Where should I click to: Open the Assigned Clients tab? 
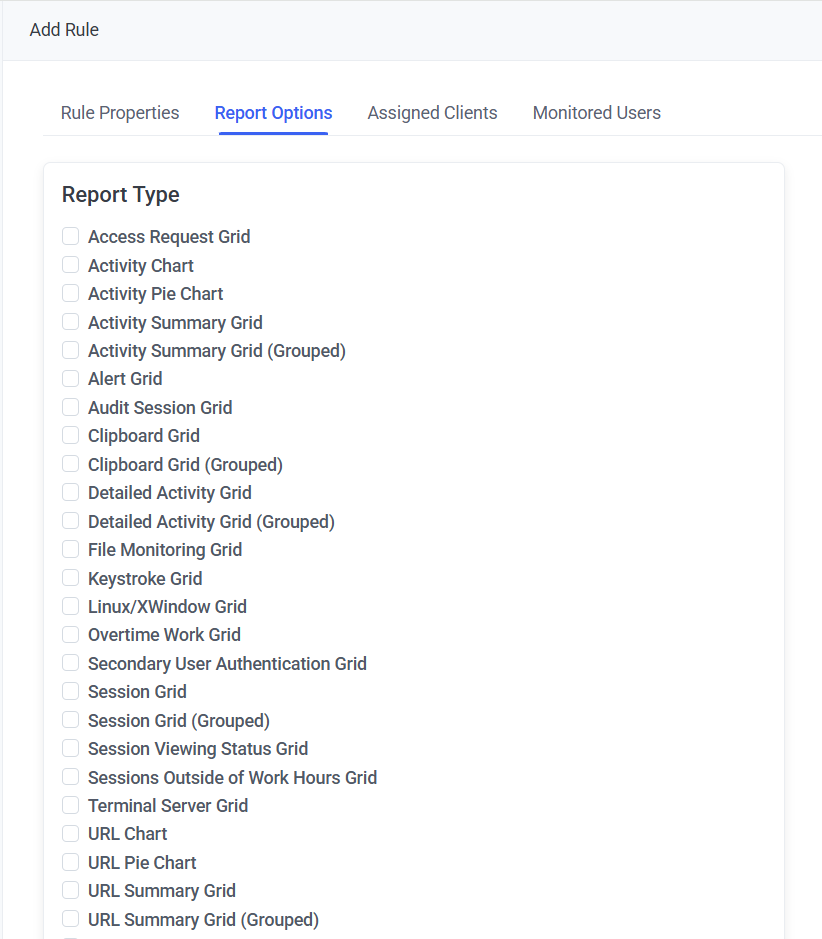coord(432,113)
